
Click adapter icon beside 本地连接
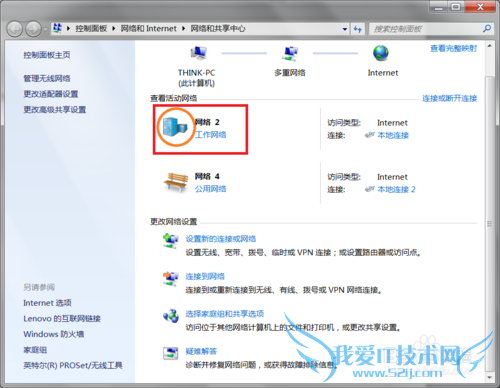370,135
